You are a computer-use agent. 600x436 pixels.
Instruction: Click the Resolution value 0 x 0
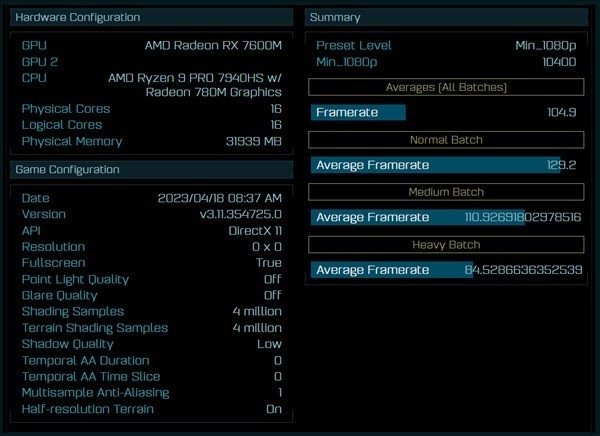(267, 247)
